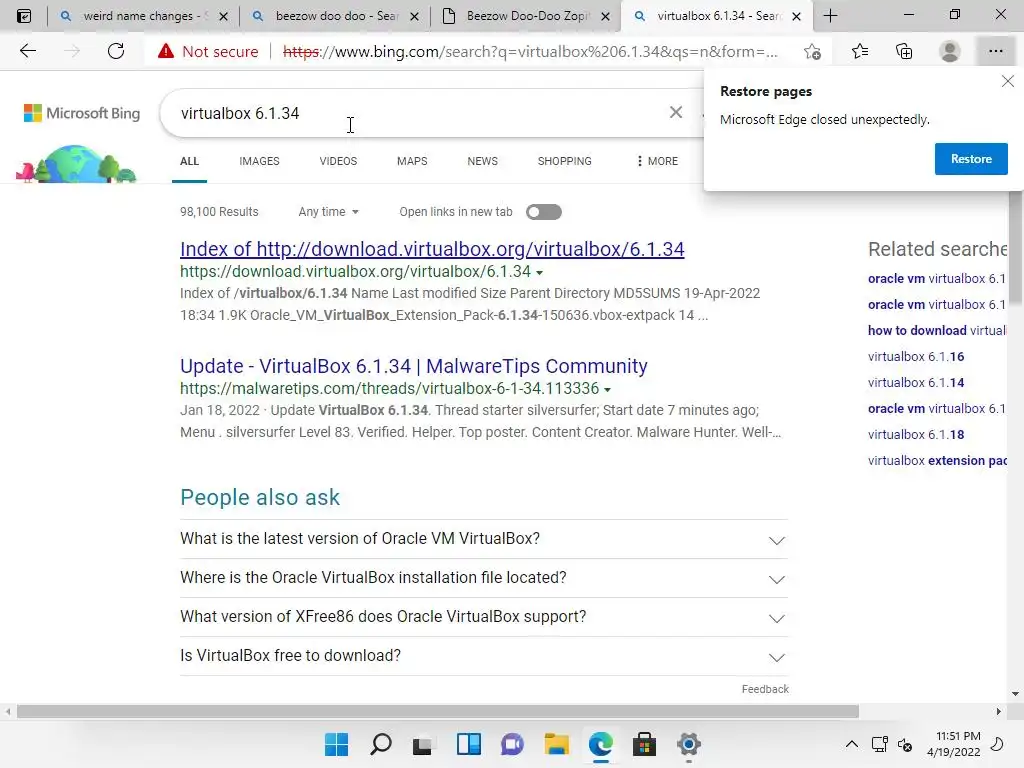1024x768 pixels.
Task: Open Chat from the taskbar
Action: pos(513,744)
